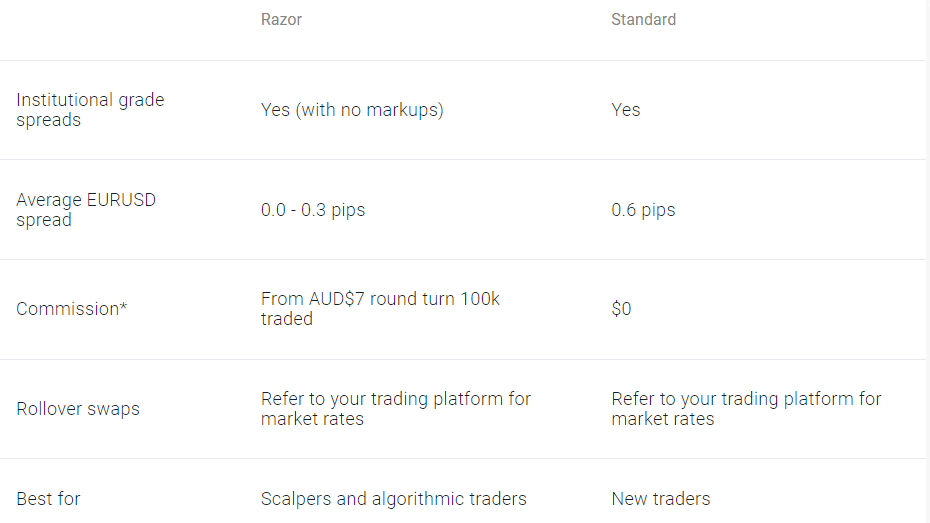Click the word 'traded' in Razor commission cell
This screenshot has height=523, width=930.
pyautogui.click(x=287, y=319)
